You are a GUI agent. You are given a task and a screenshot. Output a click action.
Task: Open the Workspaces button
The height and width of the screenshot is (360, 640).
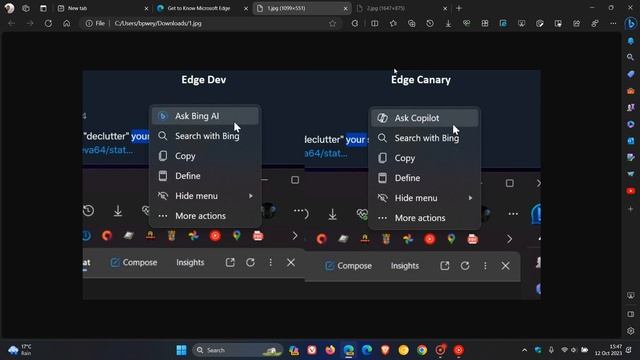click(26, 8)
